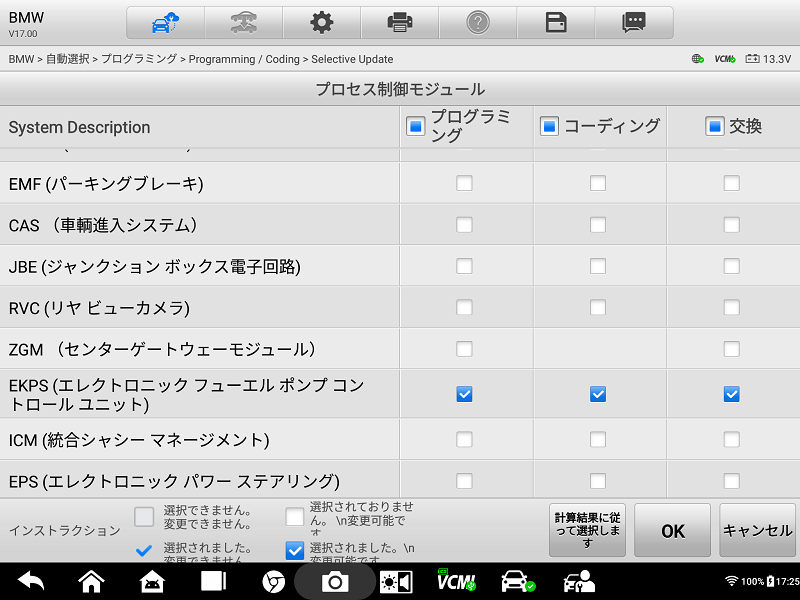Check coding for ICM chassis management
The image size is (800, 600).
pos(598,439)
